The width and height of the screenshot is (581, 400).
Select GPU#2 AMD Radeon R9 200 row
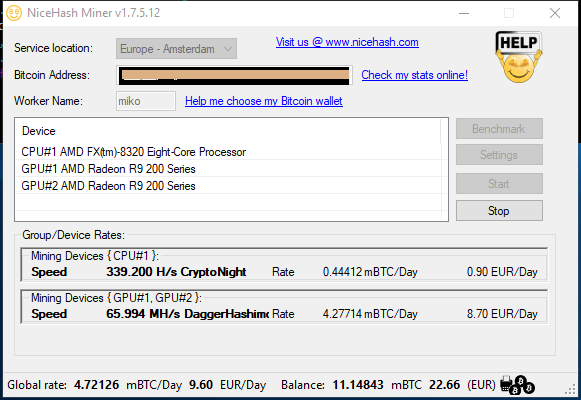(229, 186)
